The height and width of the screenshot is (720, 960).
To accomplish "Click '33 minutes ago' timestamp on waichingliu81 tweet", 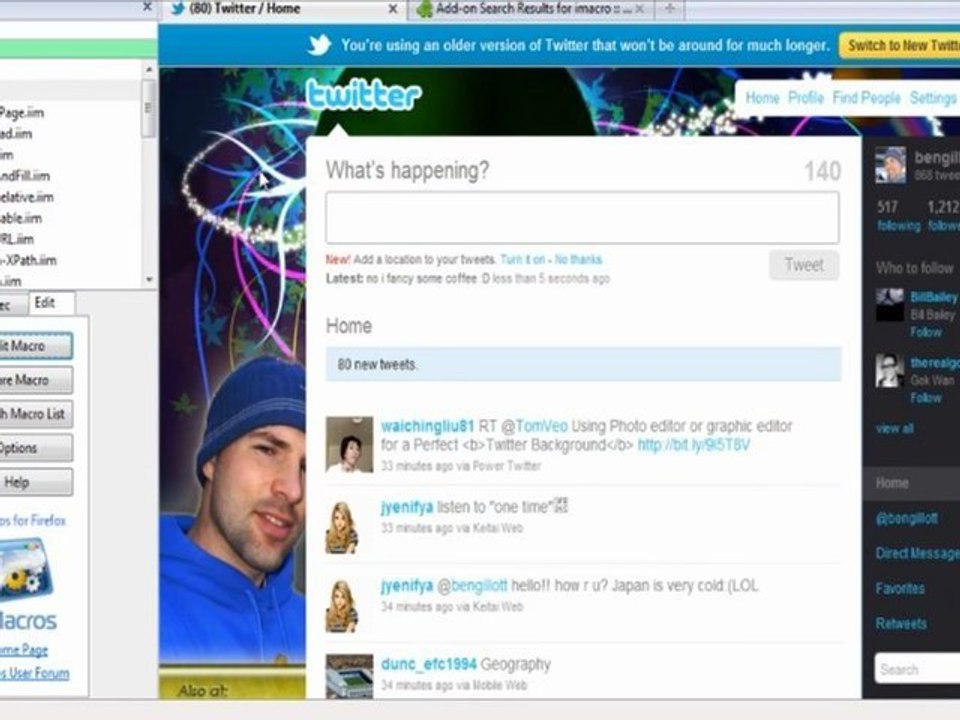I will [x=417, y=466].
